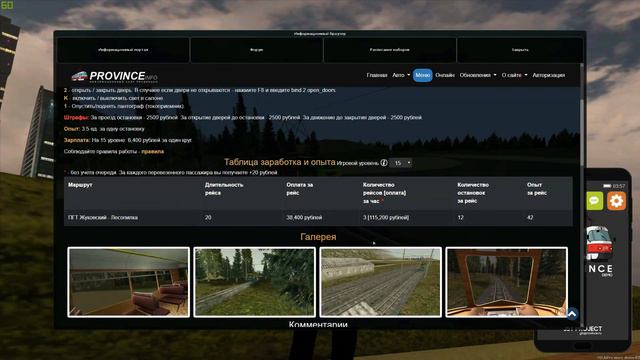Click the Комментарии heading
The image size is (640, 360).
(318, 324)
